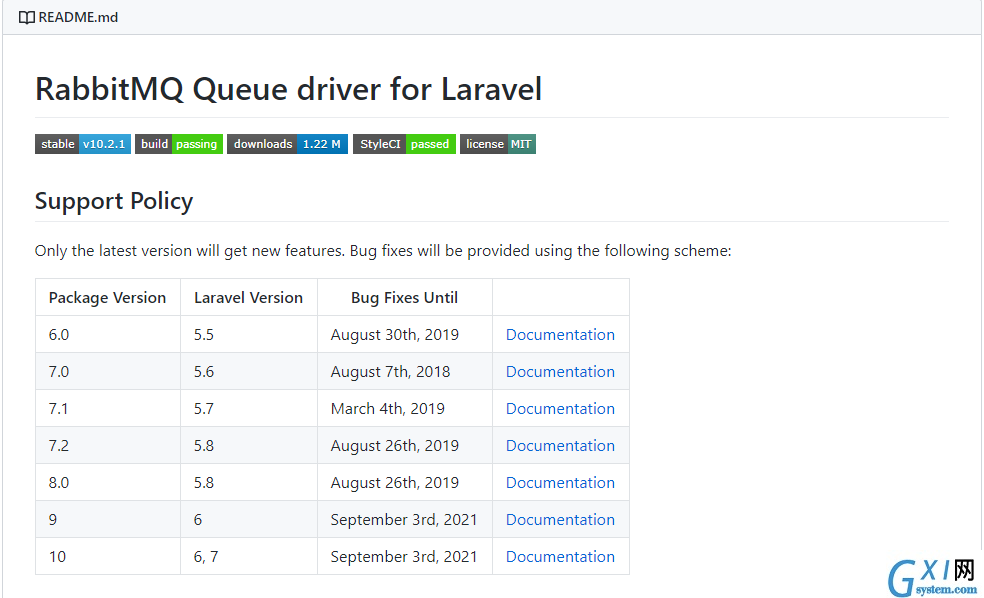Select bug fix date in package 10 row

[x=404, y=557]
